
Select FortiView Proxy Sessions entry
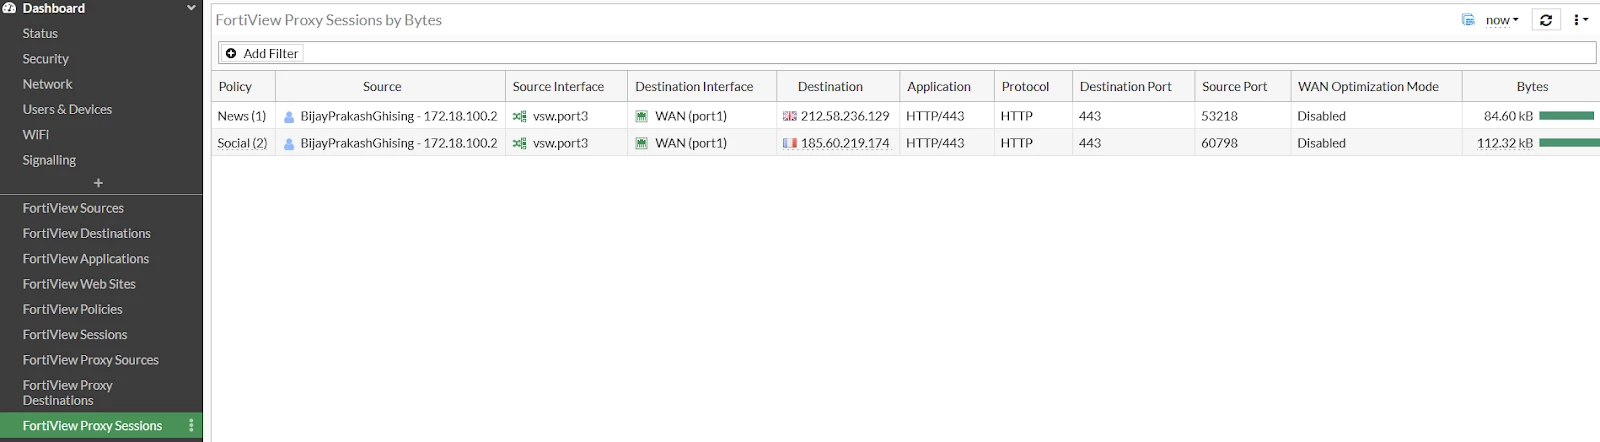point(92,426)
